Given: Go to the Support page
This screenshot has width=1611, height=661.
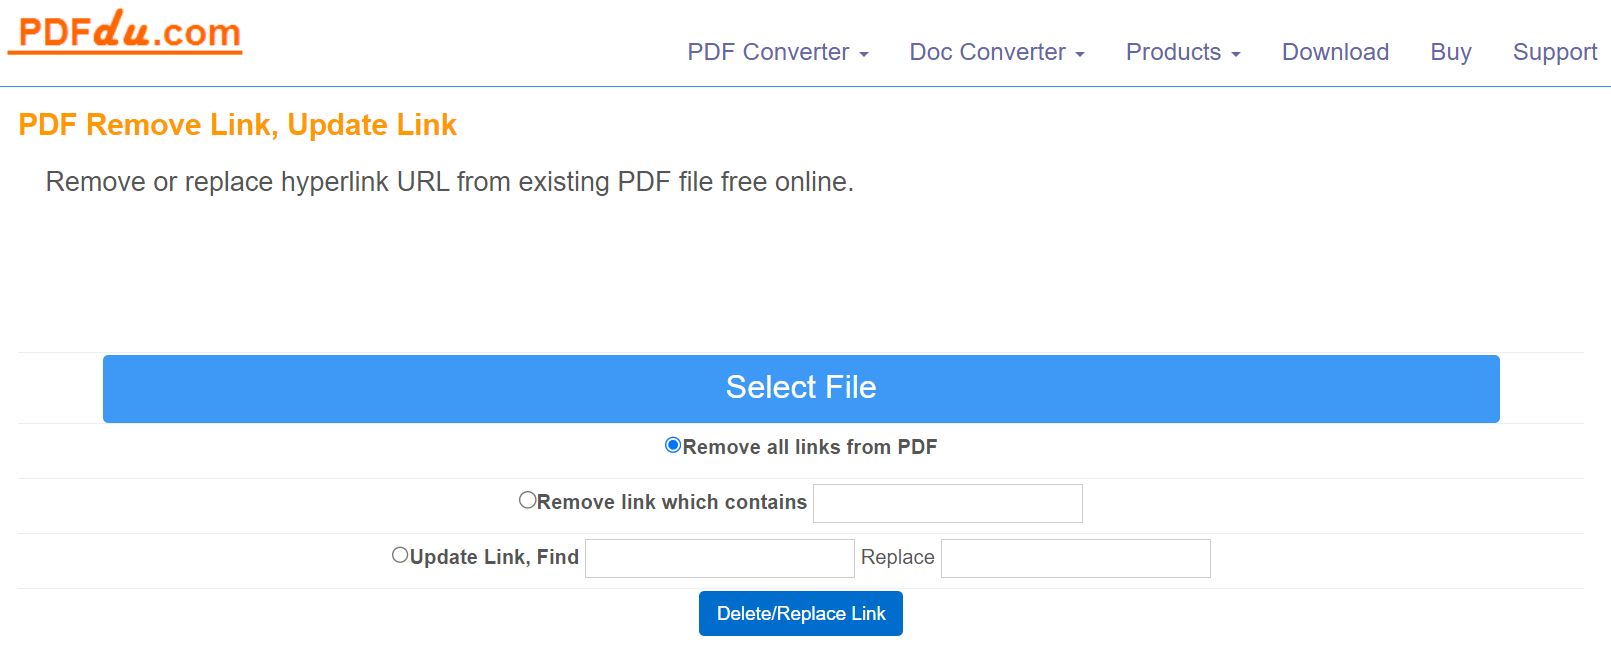Looking at the screenshot, I should pos(1554,52).
